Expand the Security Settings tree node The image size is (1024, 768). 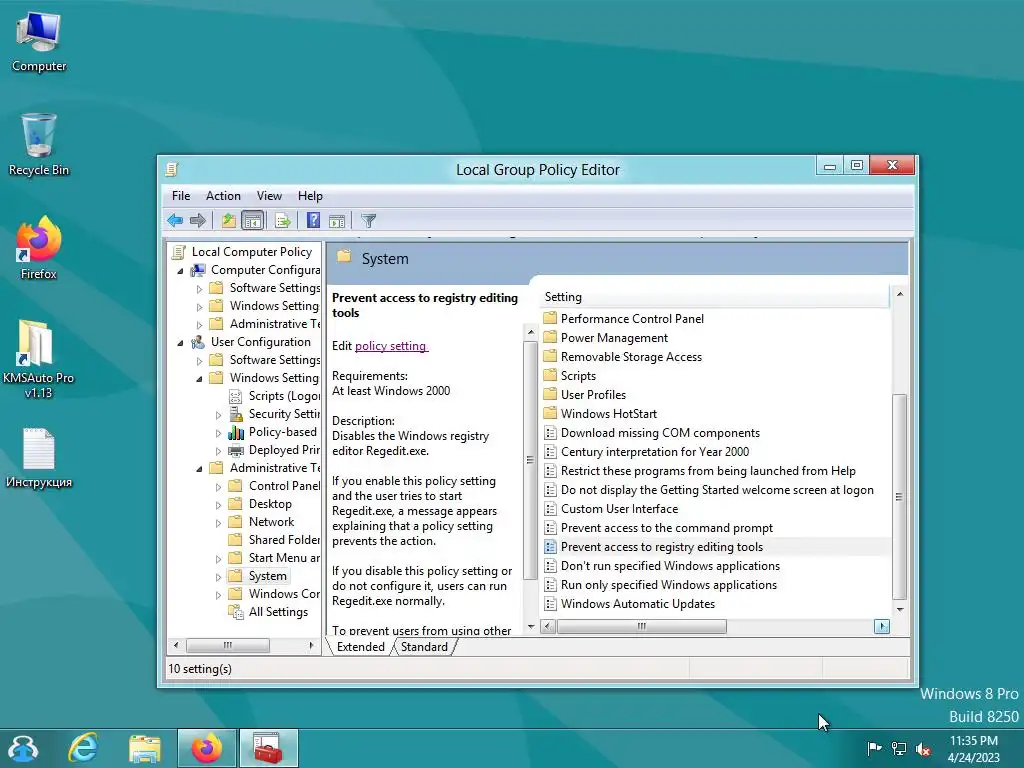pos(219,415)
